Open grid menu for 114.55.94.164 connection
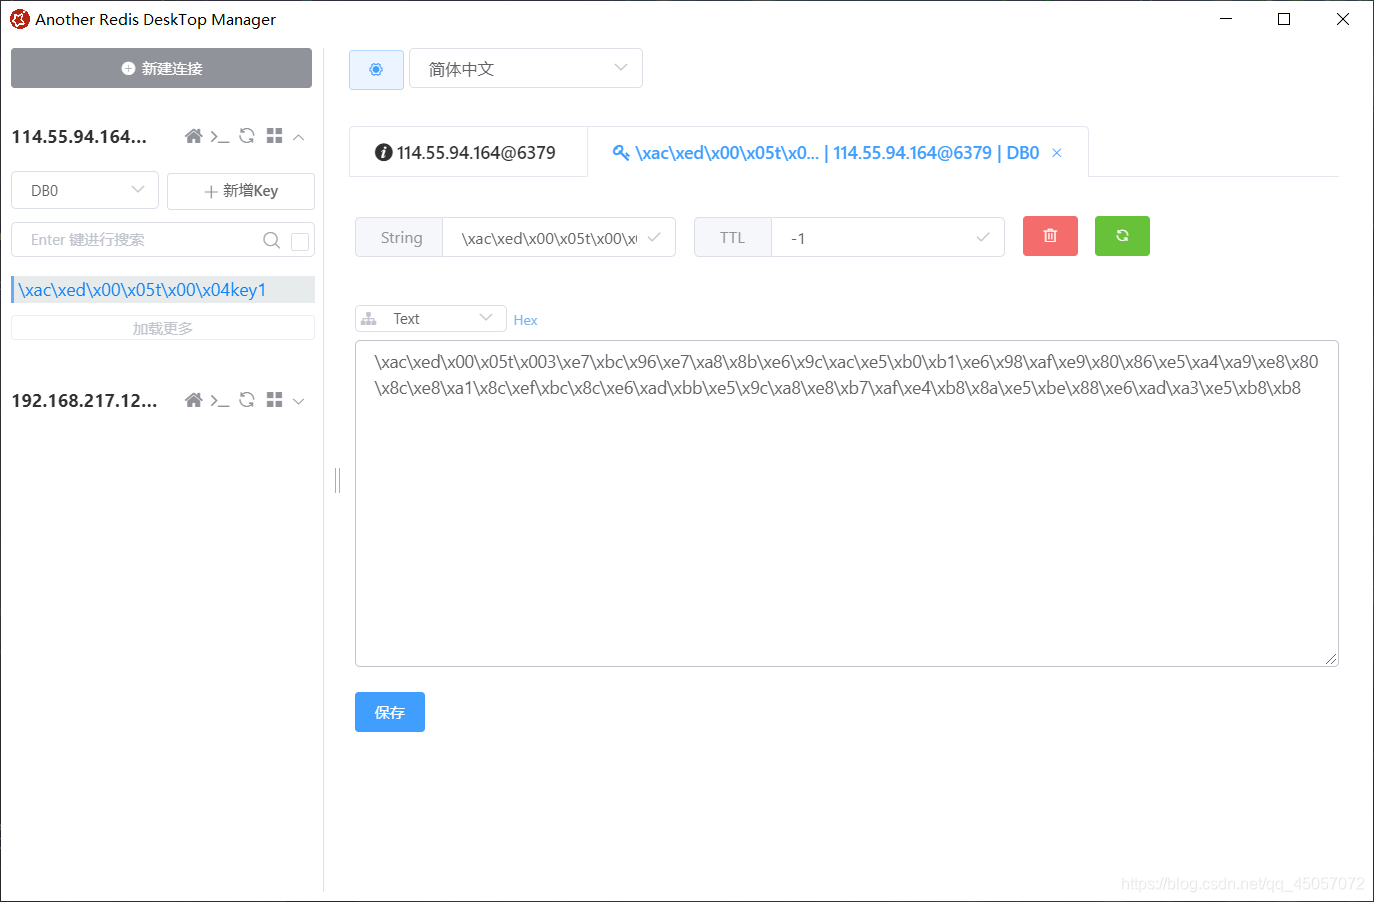1374x902 pixels. click(x=274, y=136)
